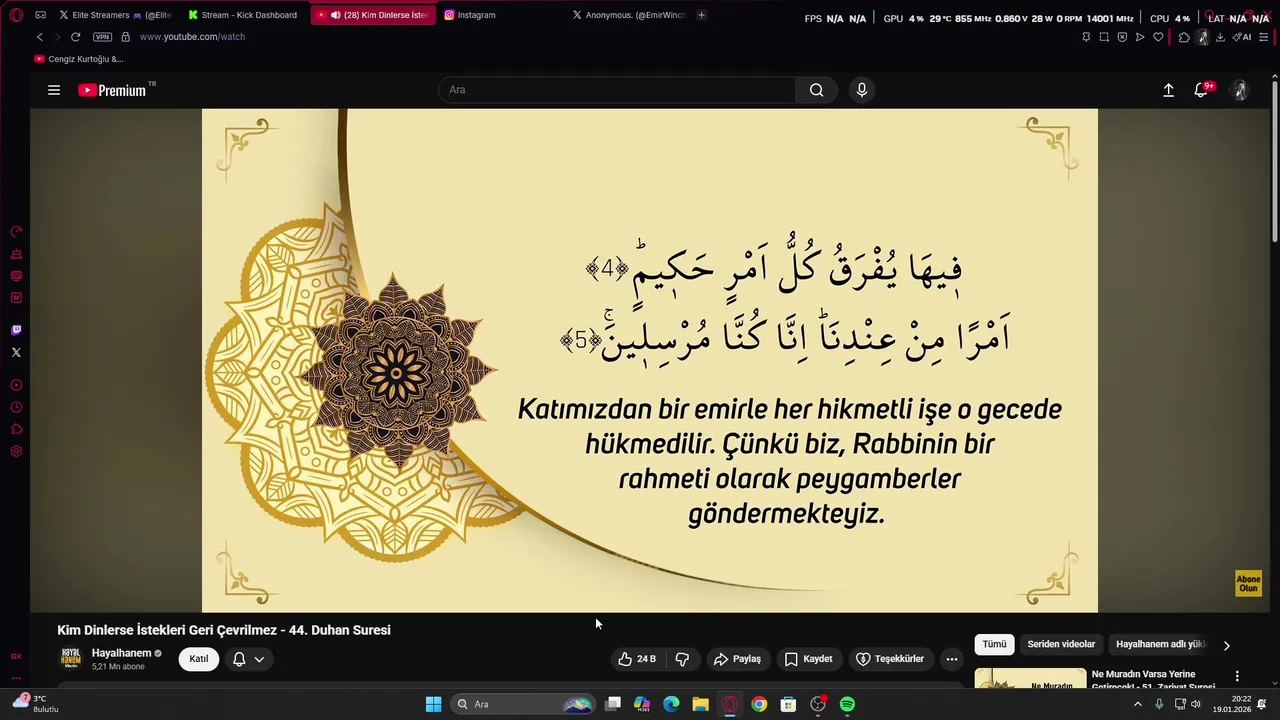Open options for Ne Muradın Varsa video

pos(1237,676)
